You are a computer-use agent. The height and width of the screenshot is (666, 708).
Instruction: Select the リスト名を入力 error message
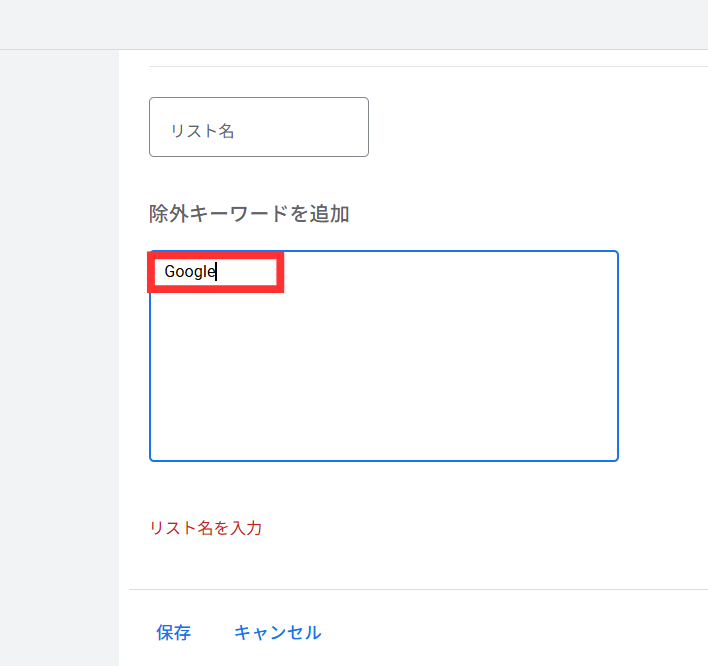click(x=206, y=527)
